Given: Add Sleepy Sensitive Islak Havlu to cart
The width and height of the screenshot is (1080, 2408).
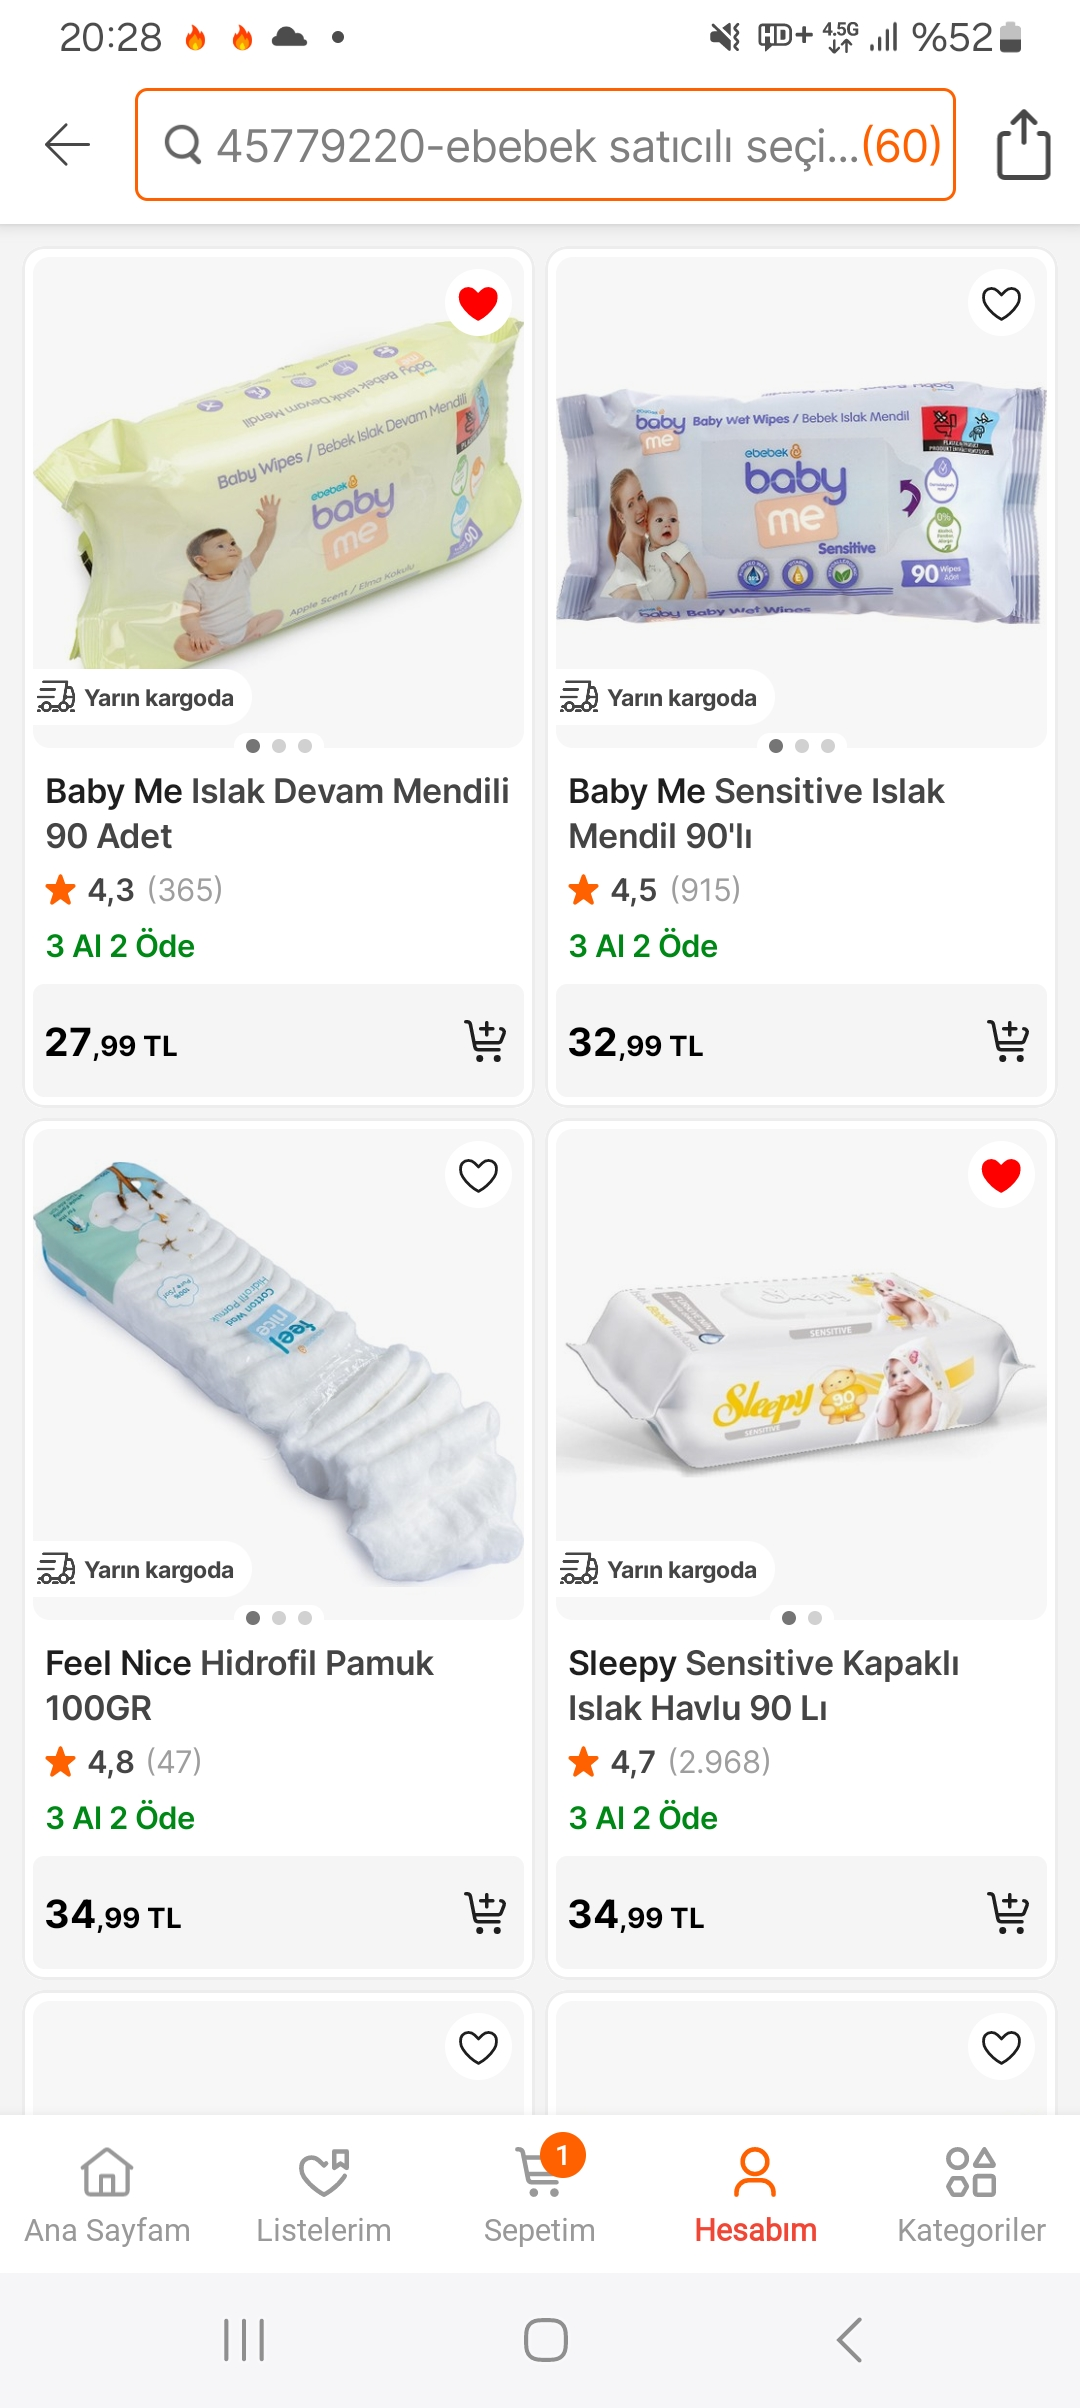Looking at the screenshot, I should pyautogui.click(x=1008, y=1913).
